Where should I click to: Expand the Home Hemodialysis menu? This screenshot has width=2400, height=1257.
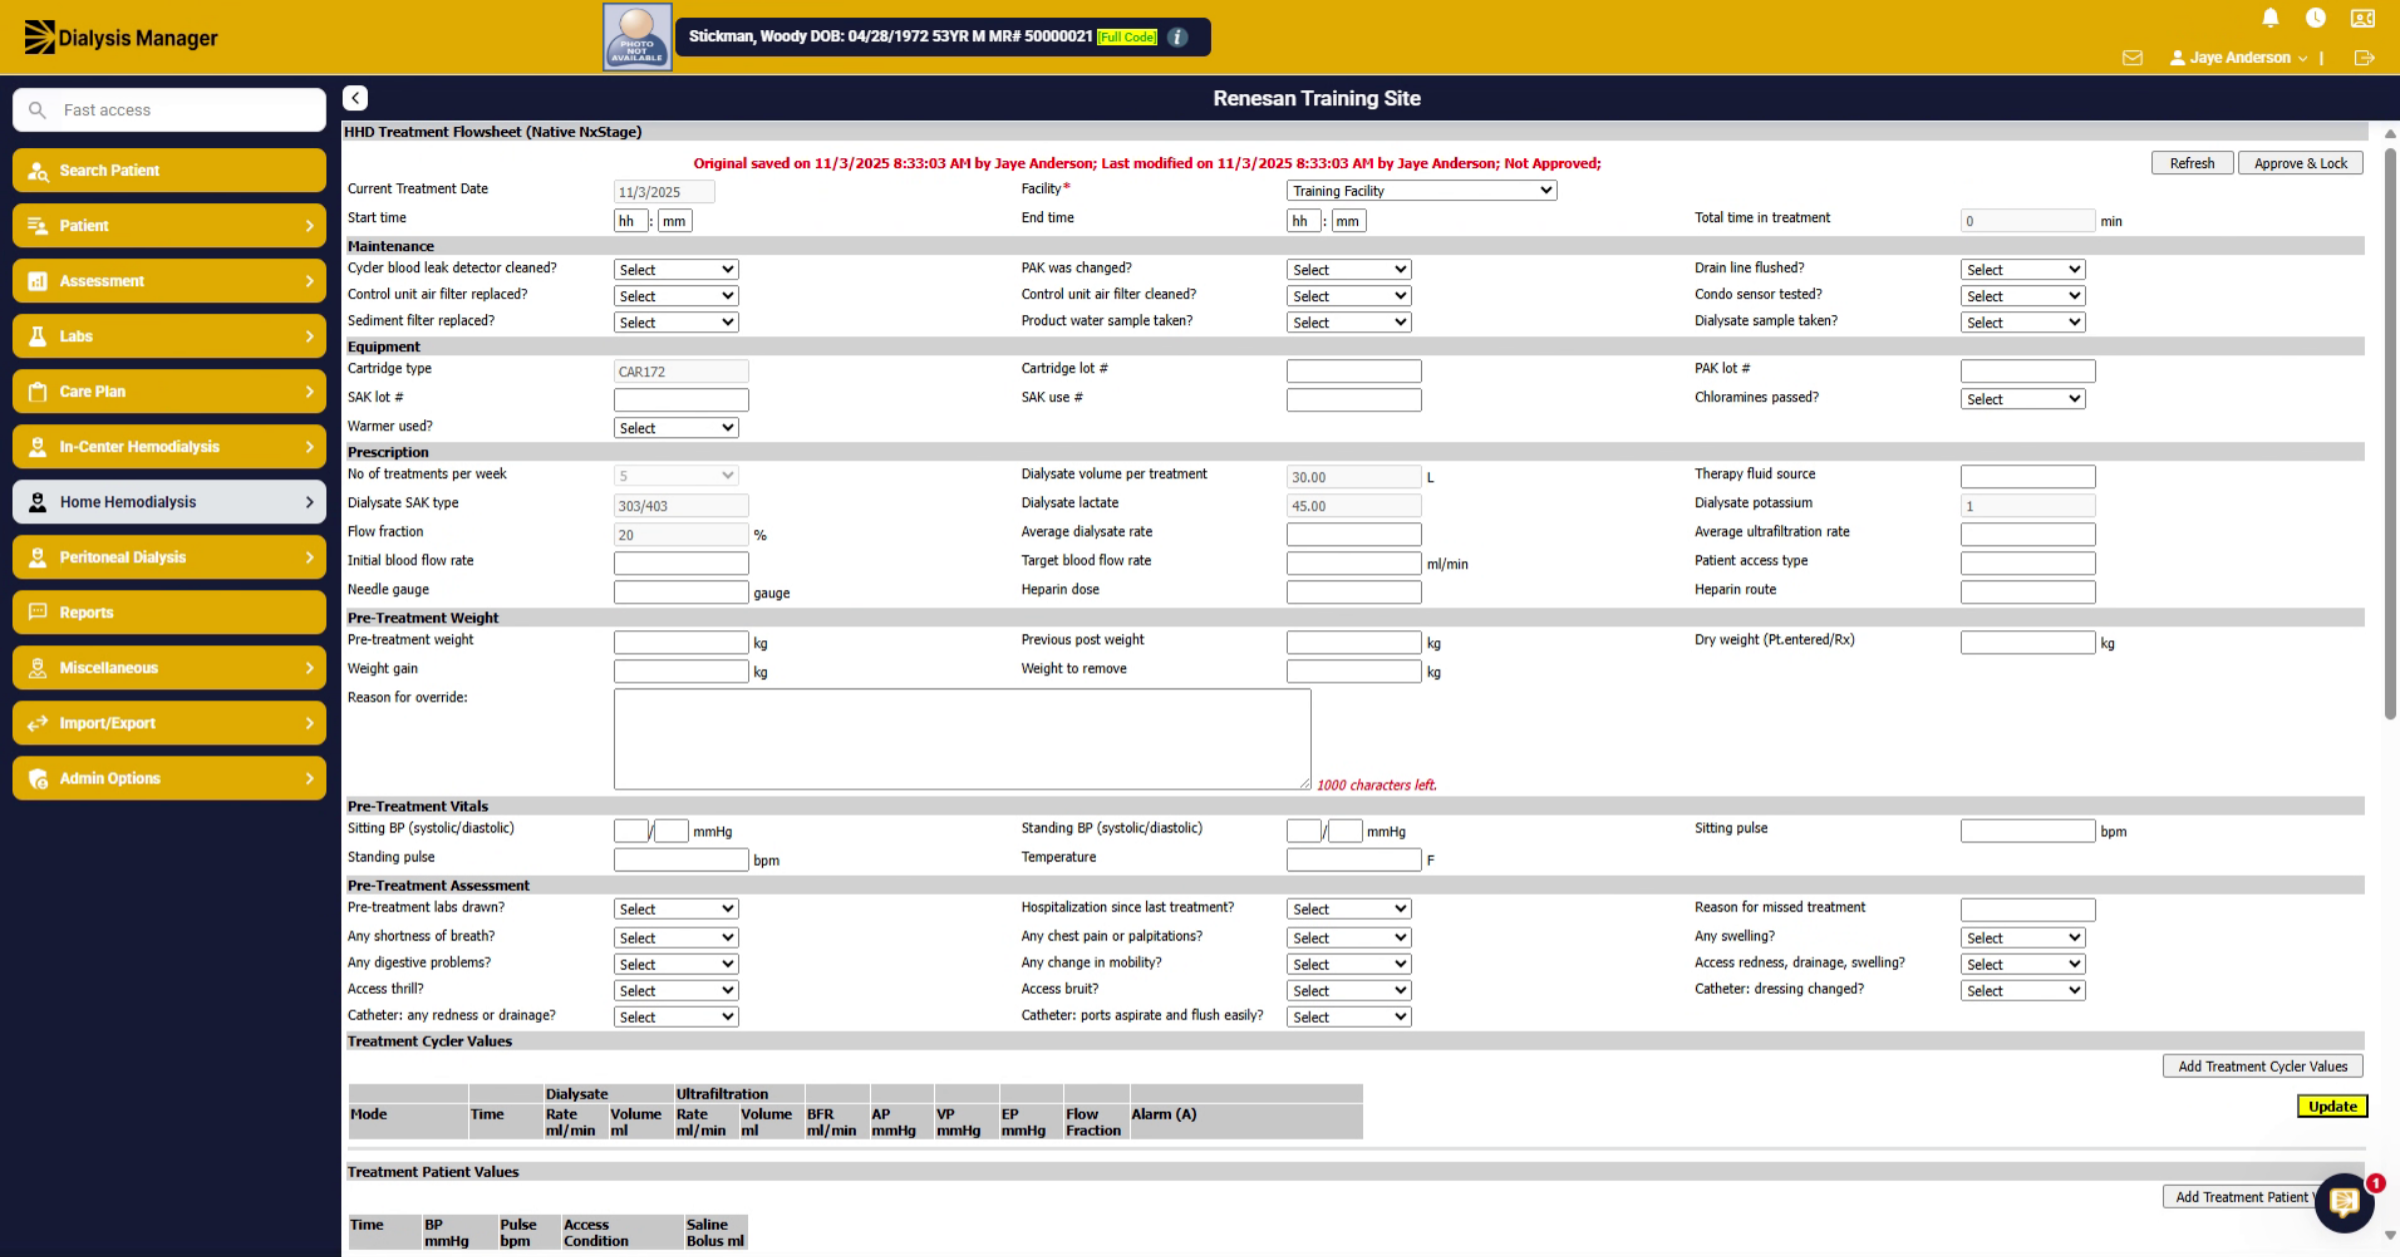[169, 502]
